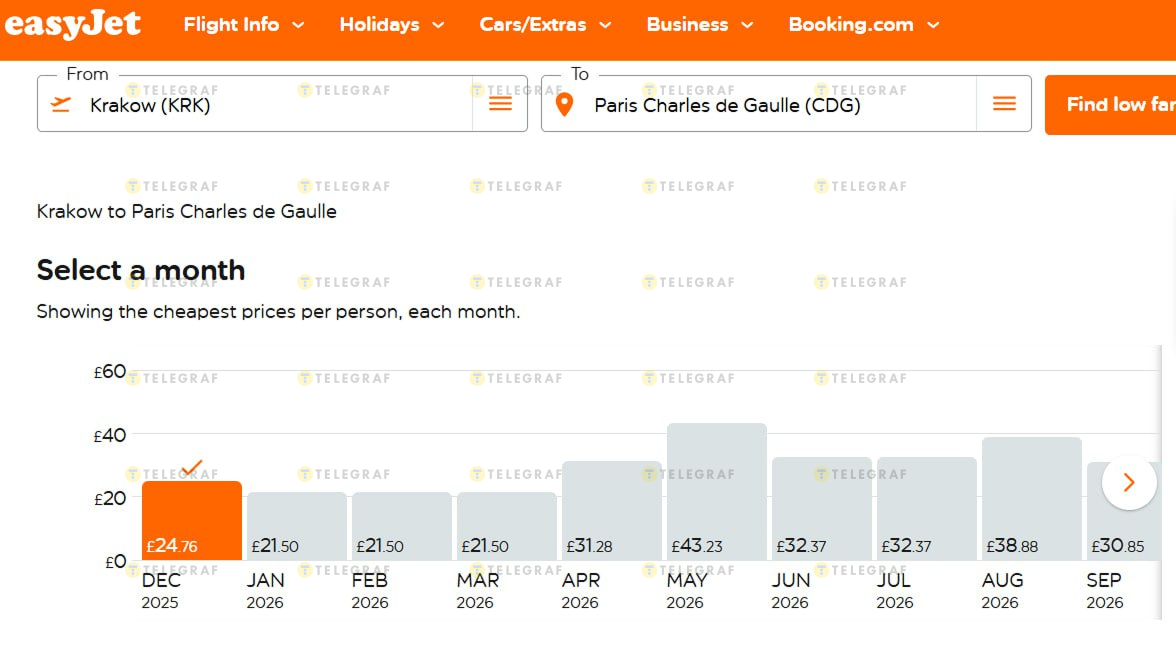Click the easyJet logo
1176x660 pixels.
point(72,24)
